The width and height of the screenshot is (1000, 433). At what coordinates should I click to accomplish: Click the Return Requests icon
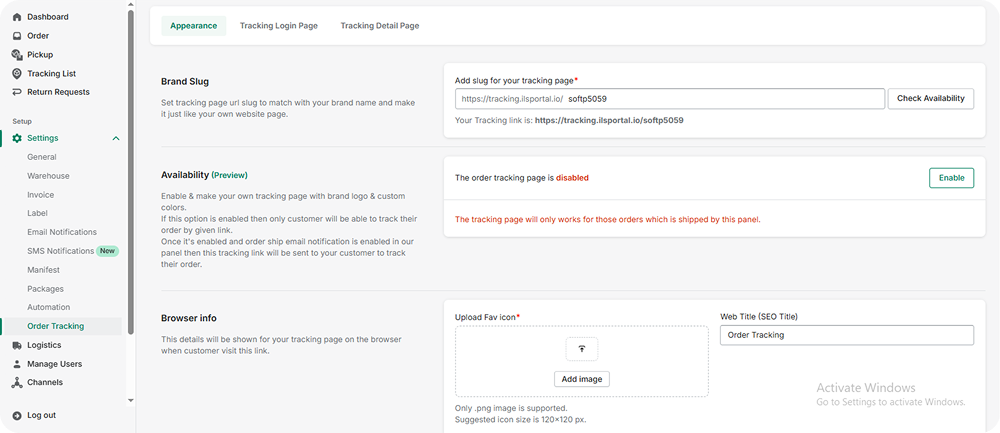pos(17,92)
